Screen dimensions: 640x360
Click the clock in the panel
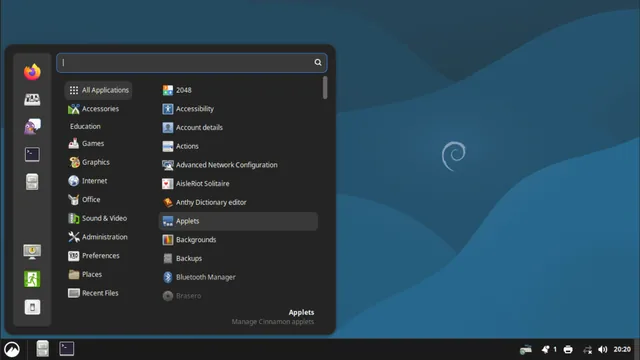[622, 349]
